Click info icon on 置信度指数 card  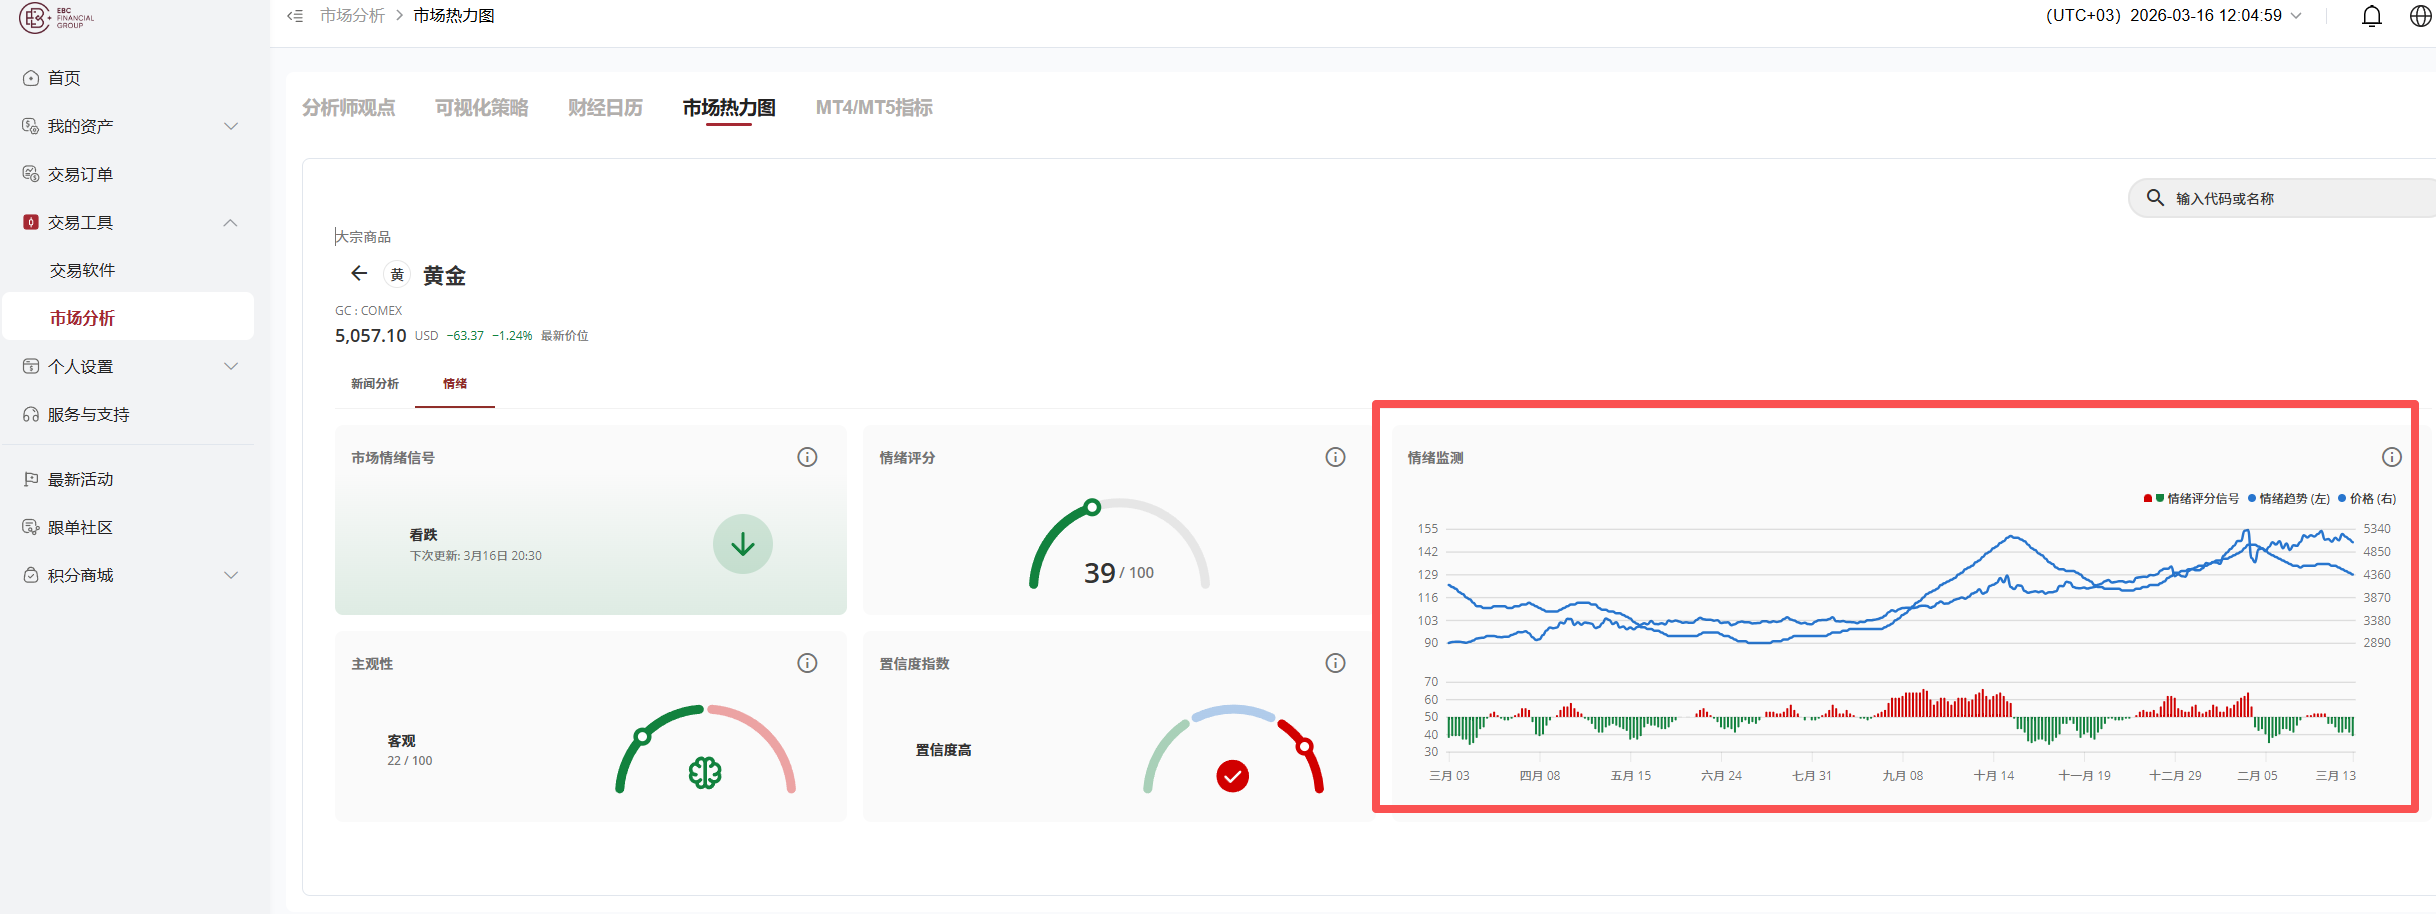click(1335, 663)
